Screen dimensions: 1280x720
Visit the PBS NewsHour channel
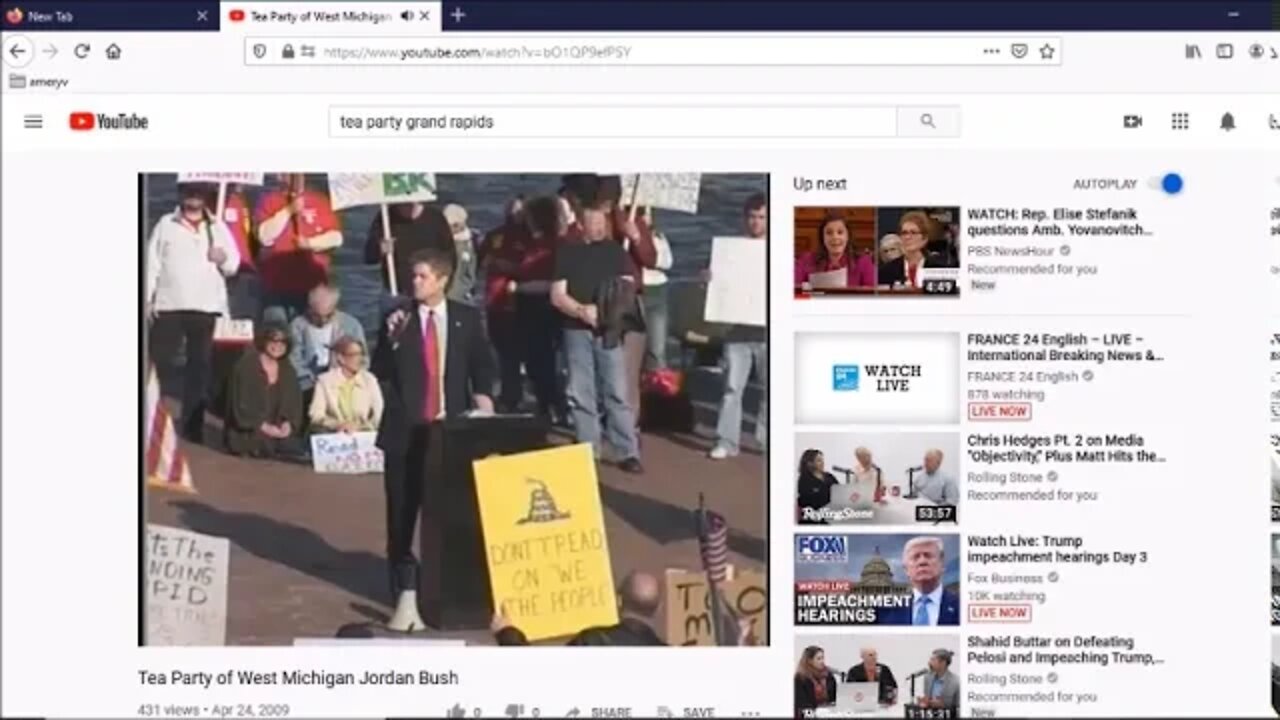click(1012, 252)
